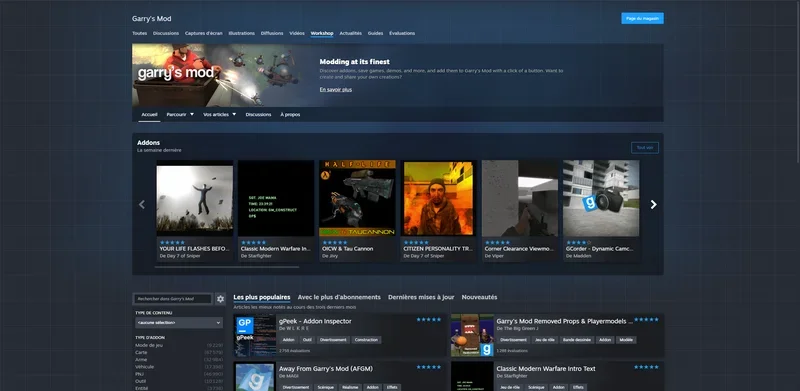Click the Tout voir button in Addons
This screenshot has width=800, height=391.
645,148
